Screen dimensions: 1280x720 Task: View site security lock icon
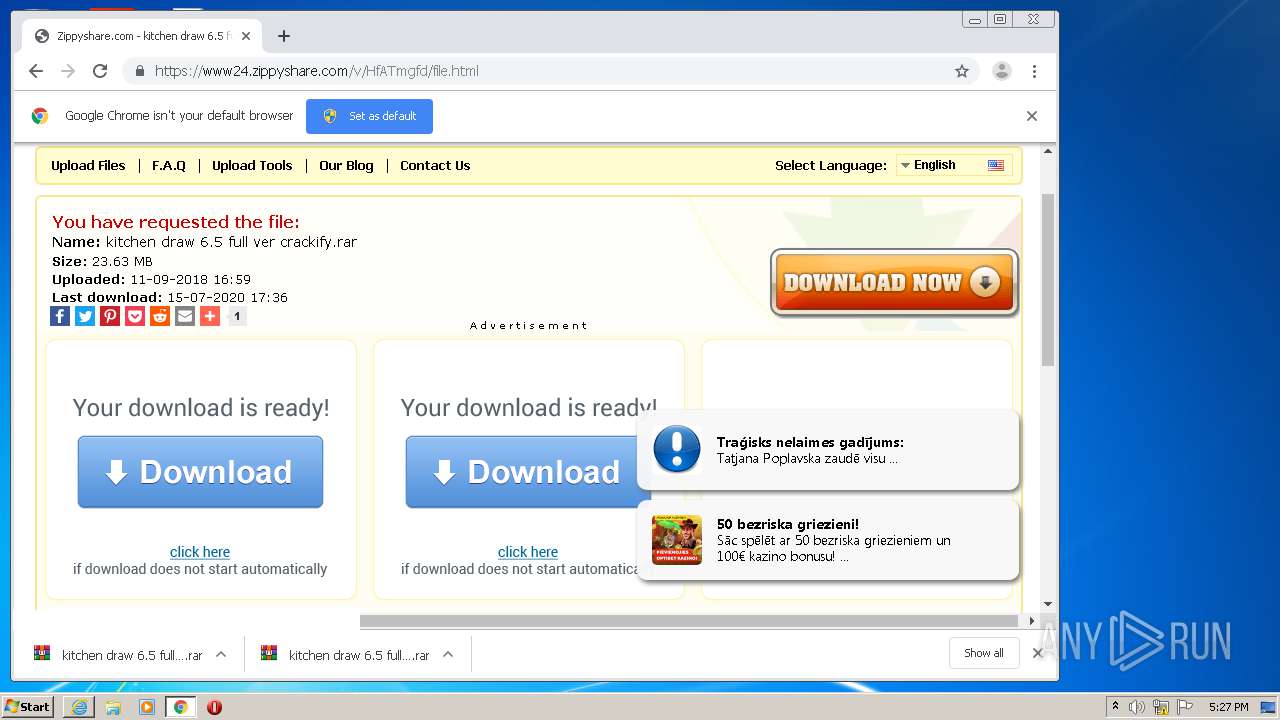coord(140,71)
